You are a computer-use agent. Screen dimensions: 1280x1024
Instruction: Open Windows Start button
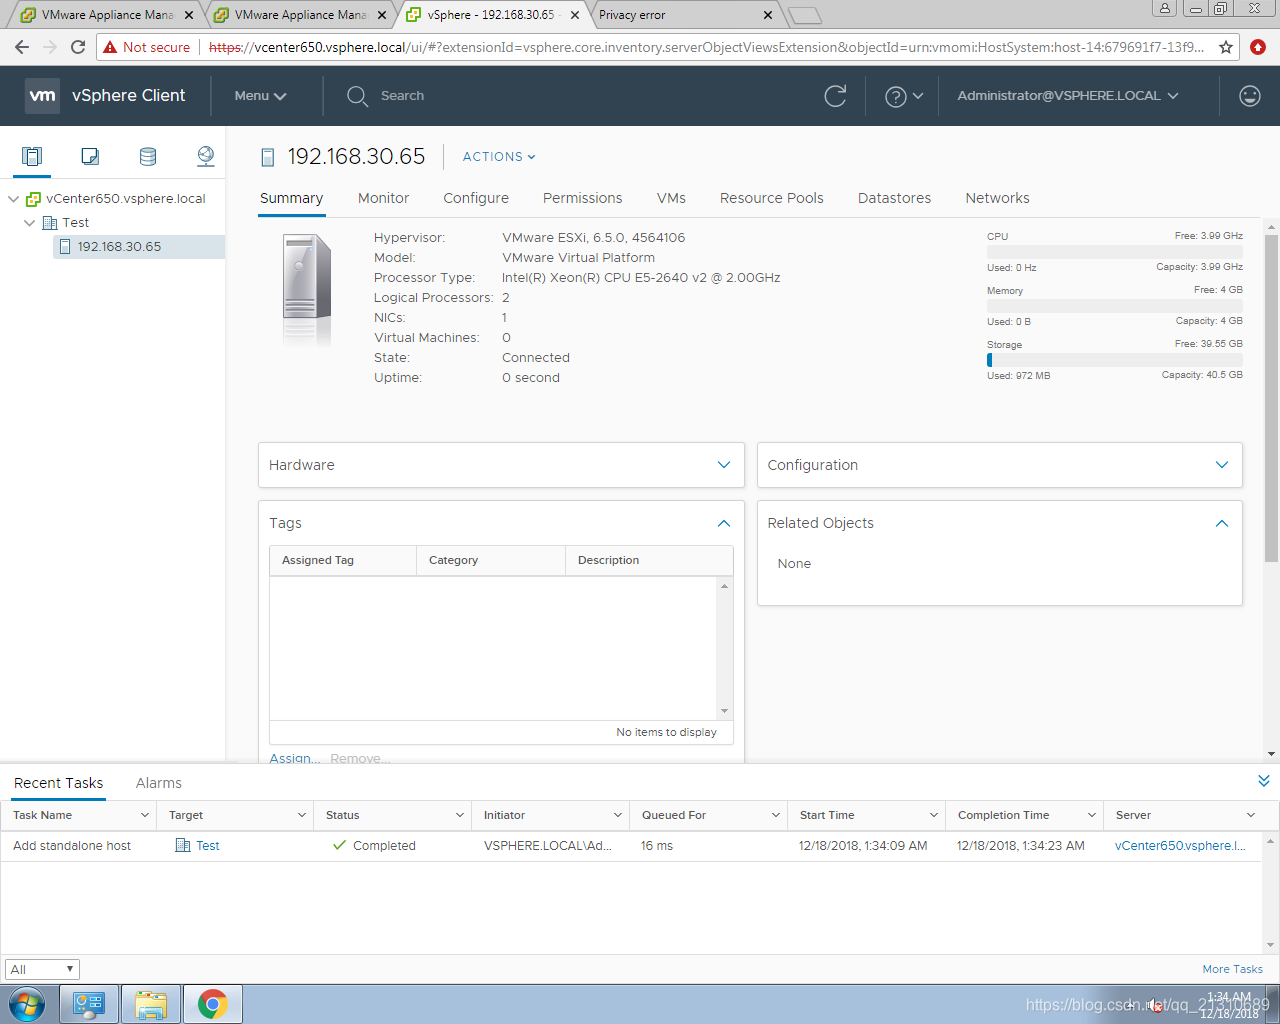pos(27,1004)
